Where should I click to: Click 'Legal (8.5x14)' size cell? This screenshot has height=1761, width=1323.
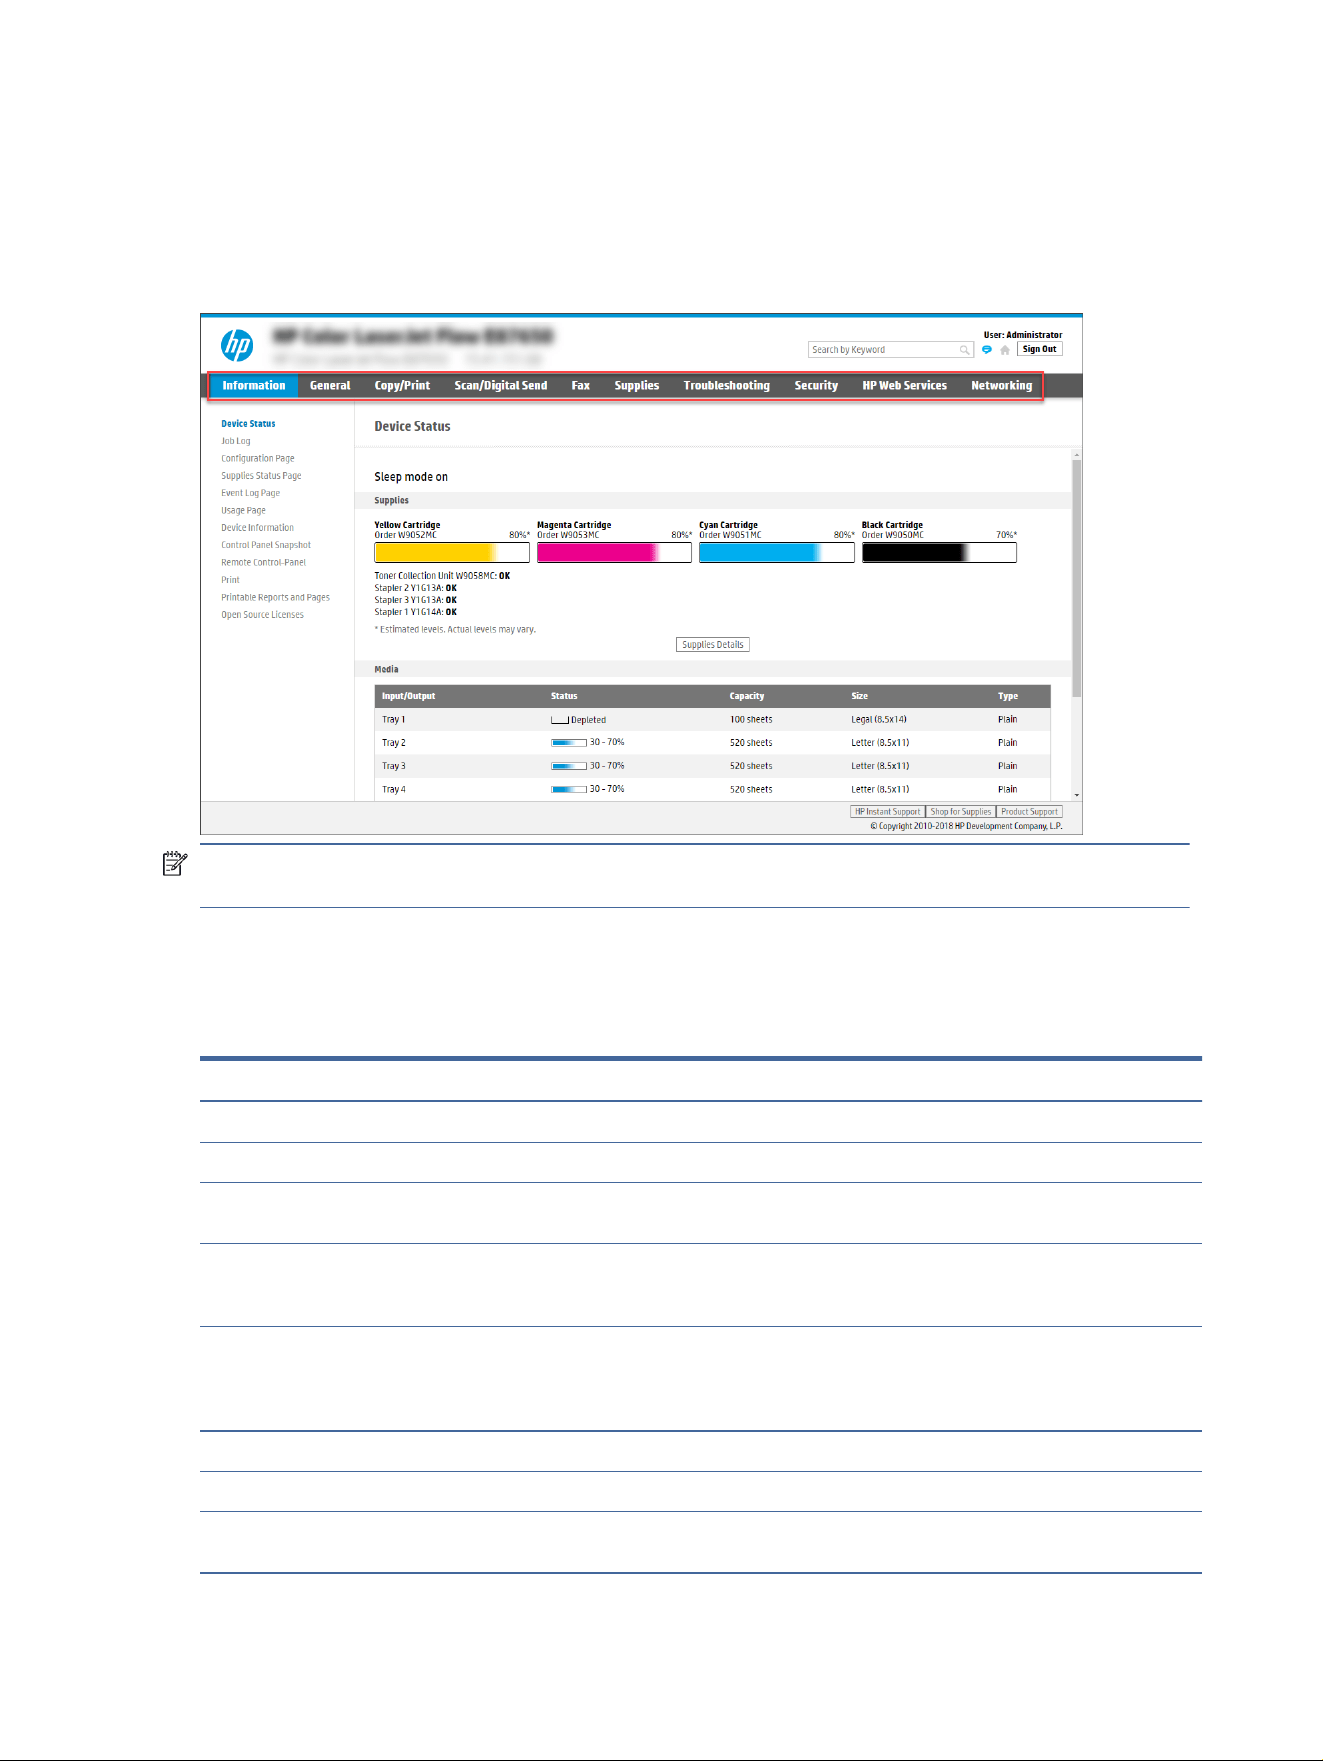(x=879, y=720)
